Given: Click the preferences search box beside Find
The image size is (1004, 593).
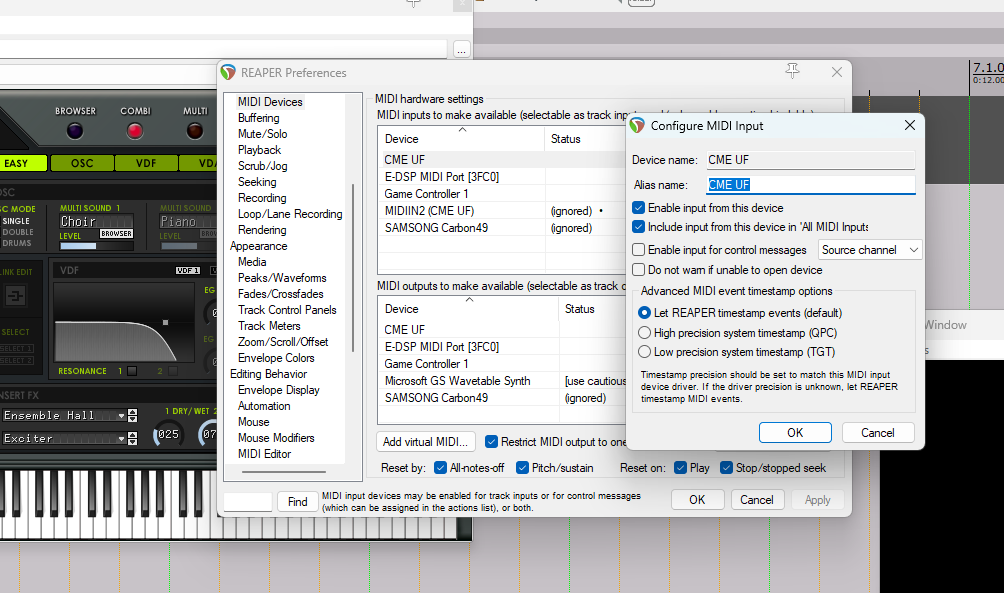Looking at the screenshot, I should coord(248,502).
